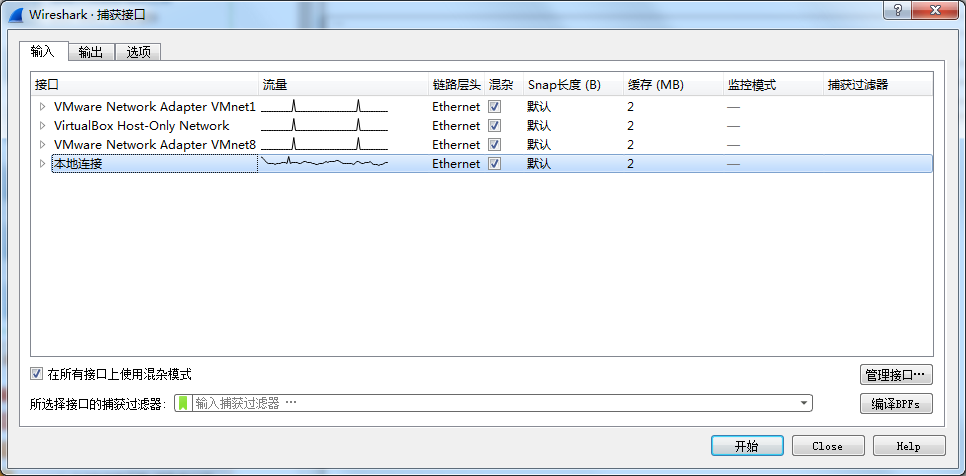This screenshot has width=966, height=476.
Task: Click the 链路层头 column header
Action: coord(457,84)
